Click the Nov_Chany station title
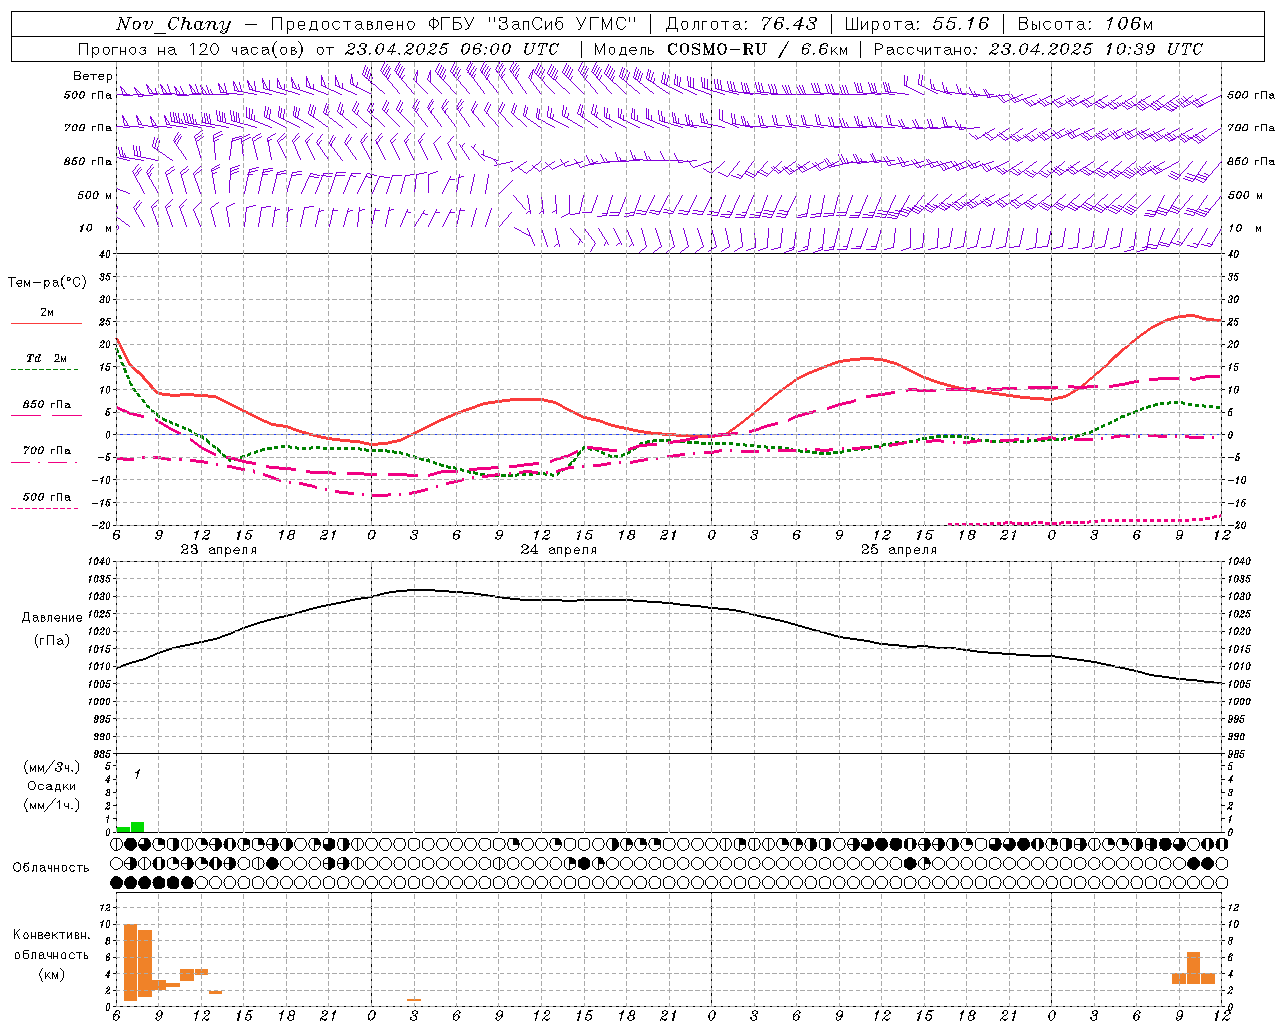 (x=173, y=24)
